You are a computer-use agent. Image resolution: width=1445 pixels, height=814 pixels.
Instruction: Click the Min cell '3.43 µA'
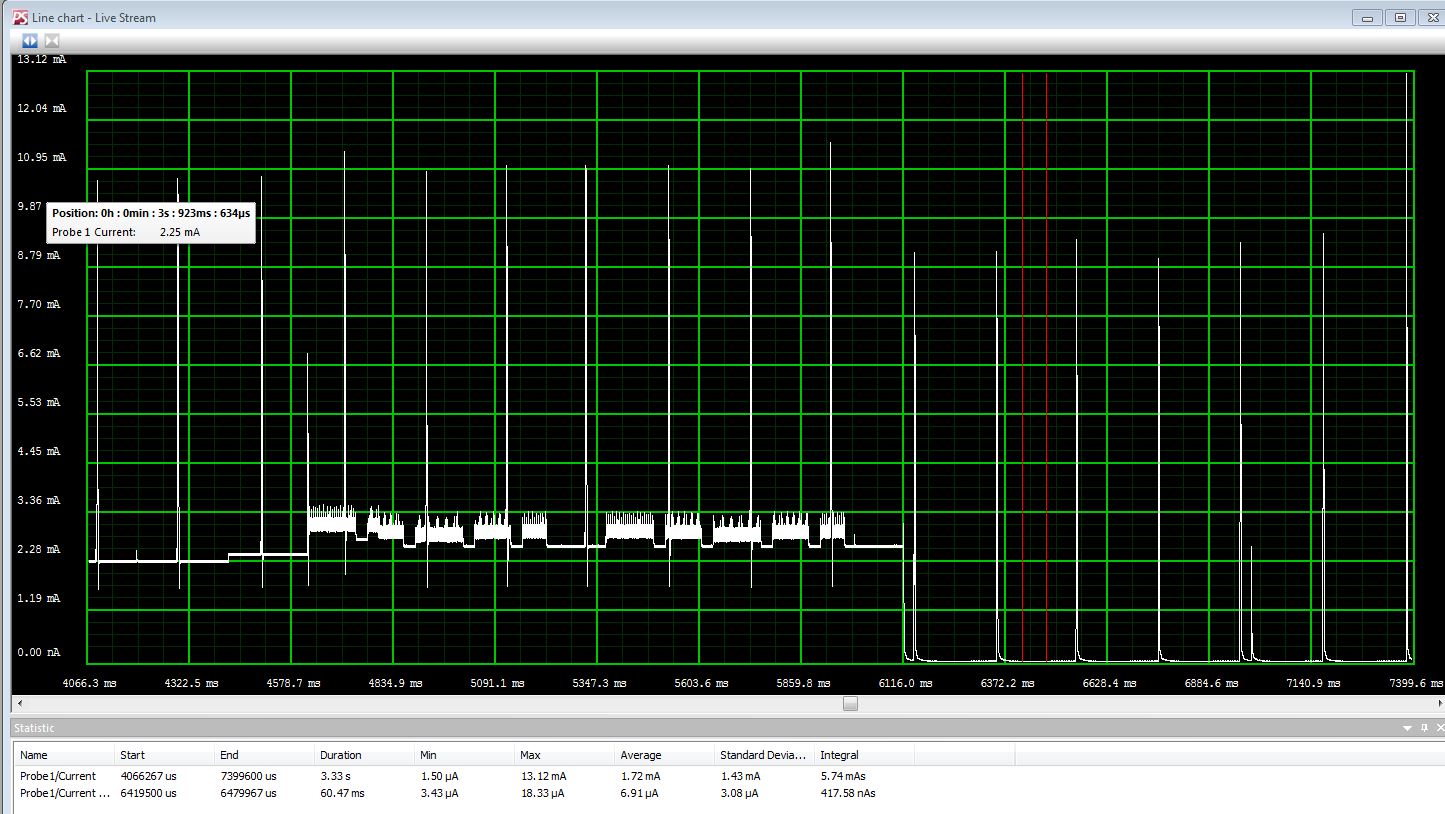(x=439, y=793)
